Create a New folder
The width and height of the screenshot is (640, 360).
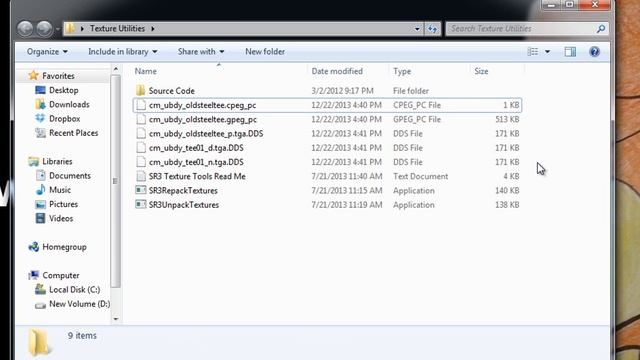click(265, 52)
